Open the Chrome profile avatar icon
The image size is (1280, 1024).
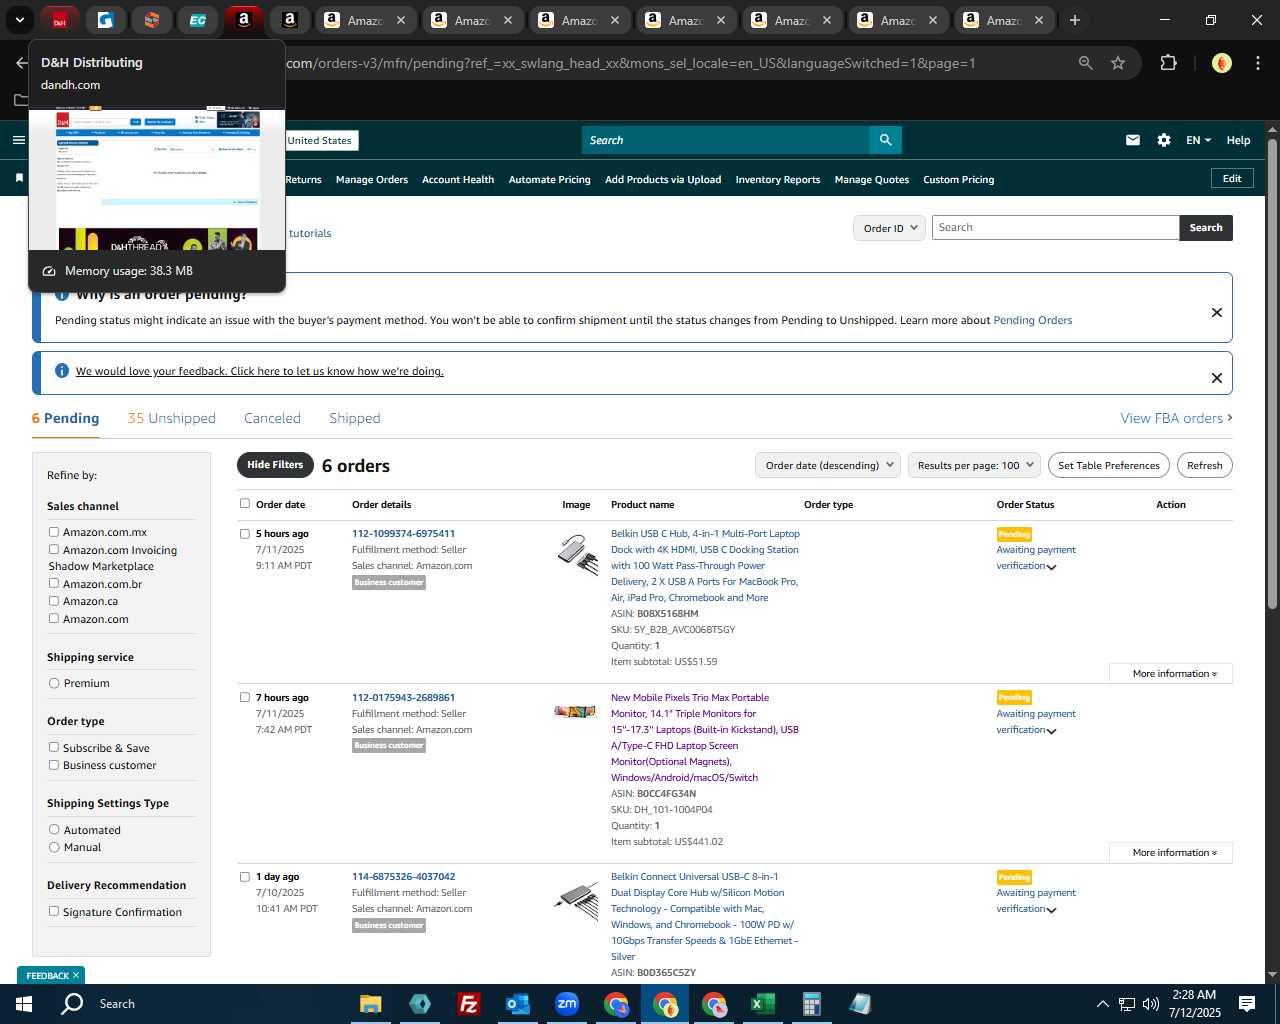point(1222,63)
